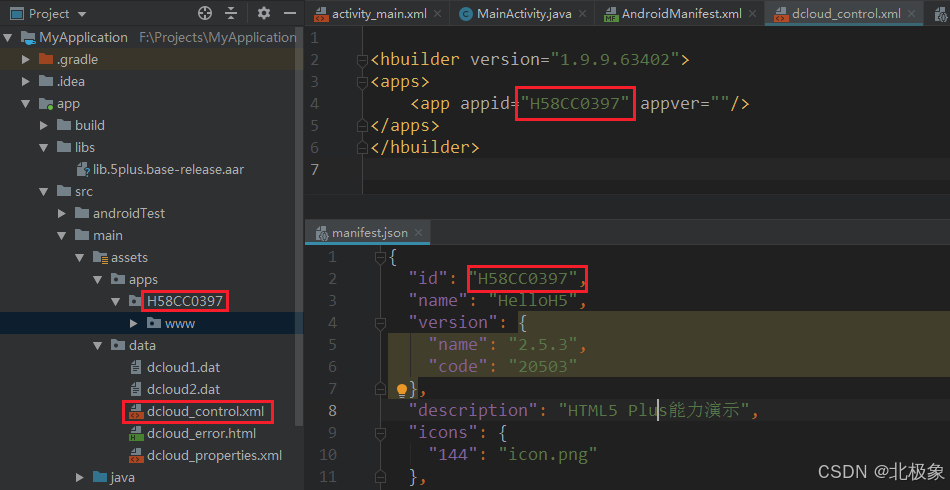This screenshot has width=950, height=490.
Task: Click the "HelloH5" name value
Action: (533, 300)
